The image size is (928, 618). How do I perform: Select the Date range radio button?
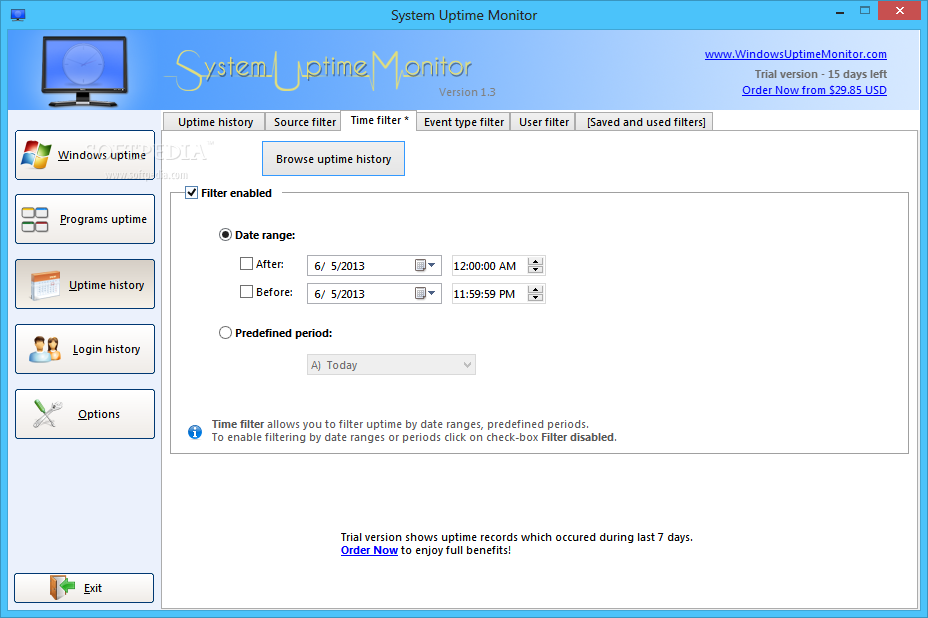[225, 235]
